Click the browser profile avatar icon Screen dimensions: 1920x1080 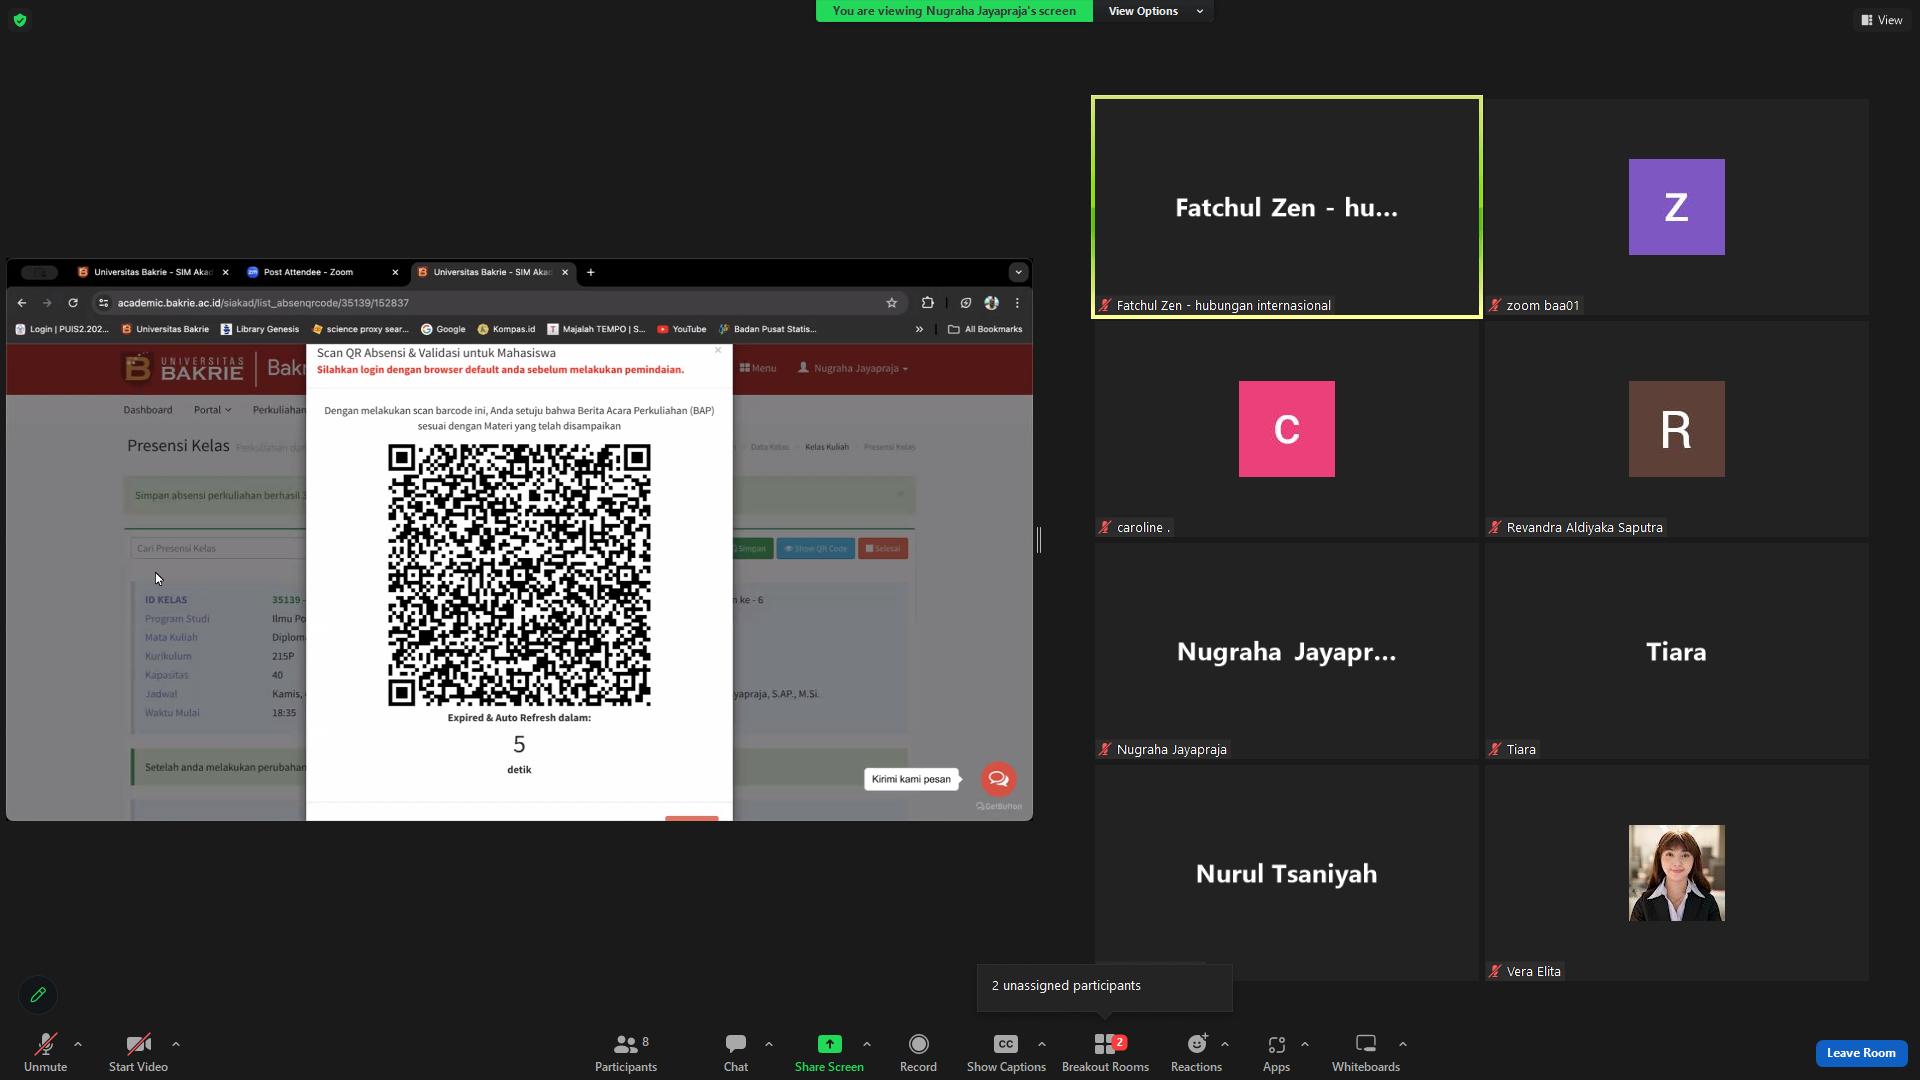991,303
